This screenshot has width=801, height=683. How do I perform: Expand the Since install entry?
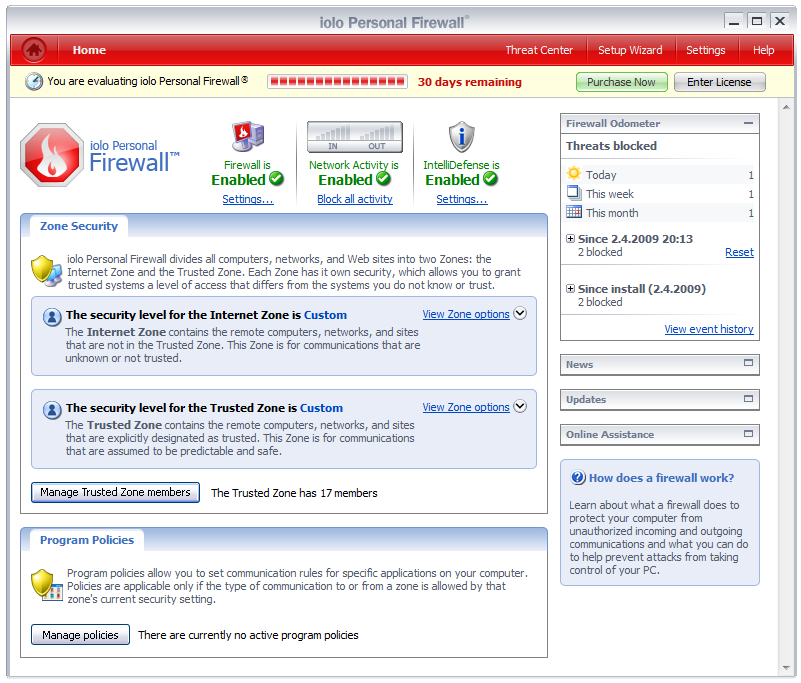[x=570, y=289]
